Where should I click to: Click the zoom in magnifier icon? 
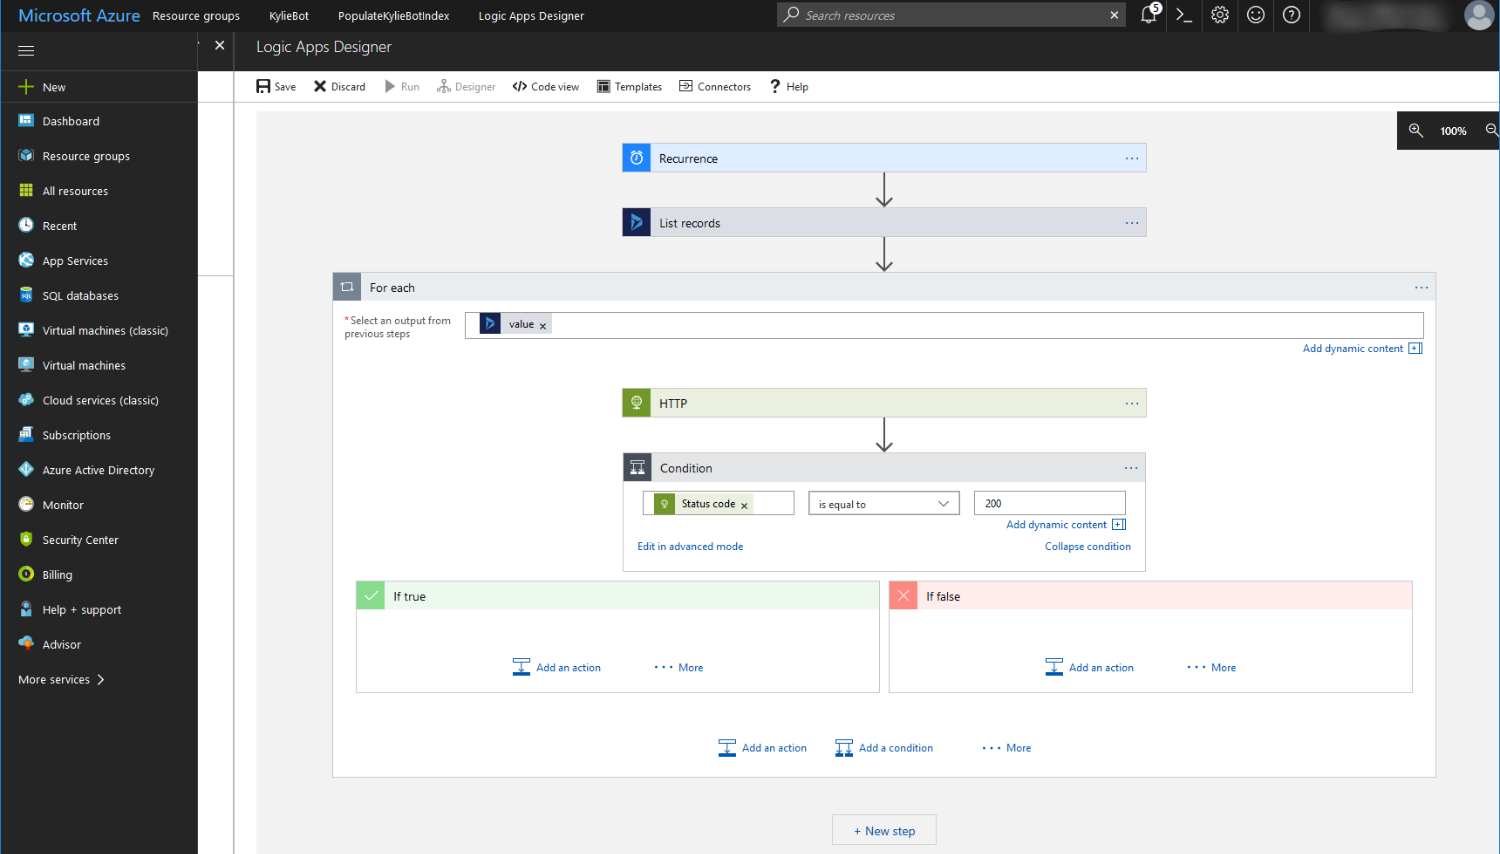pyautogui.click(x=1416, y=131)
